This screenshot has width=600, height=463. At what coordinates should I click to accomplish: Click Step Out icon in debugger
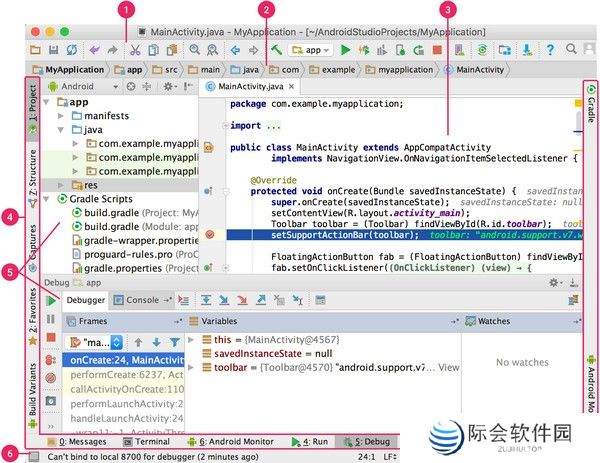[261, 300]
